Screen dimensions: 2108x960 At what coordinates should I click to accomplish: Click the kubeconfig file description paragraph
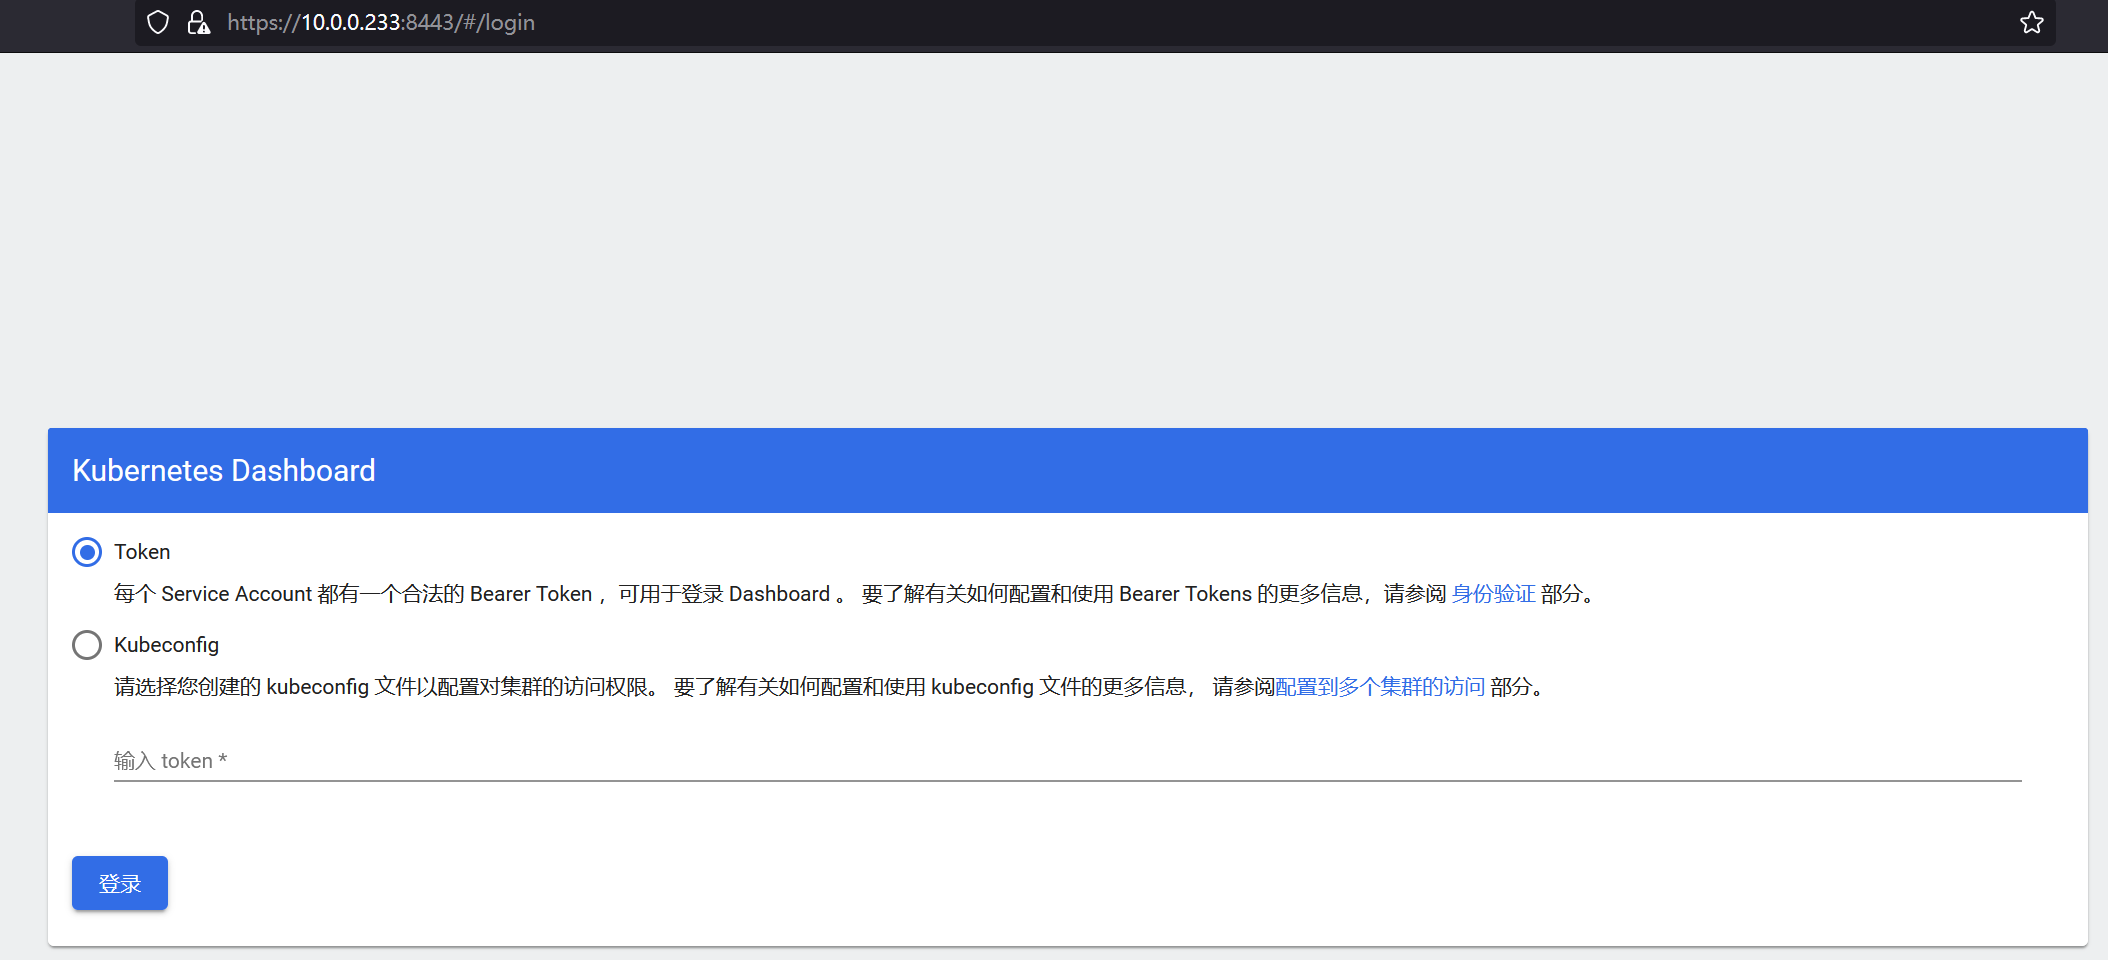tap(832, 687)
